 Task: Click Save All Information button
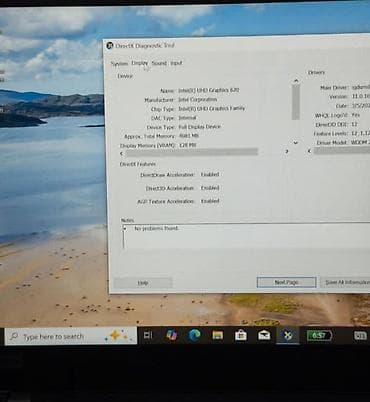tap(345, 282)
